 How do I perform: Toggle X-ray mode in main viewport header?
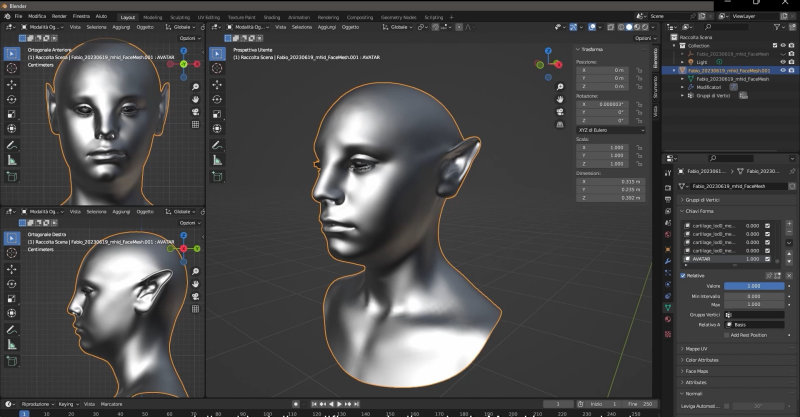point(610,27)
